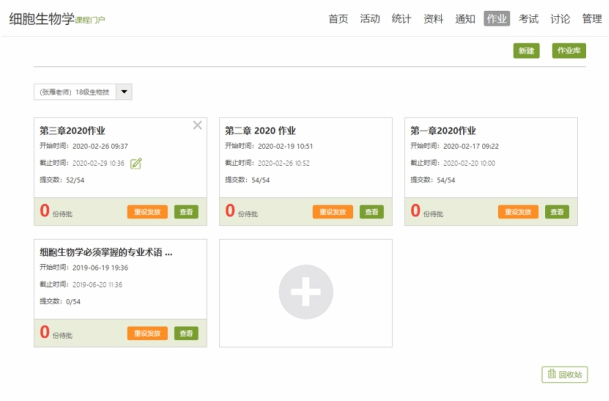Click the edit deadline pencil icon
This screenshot has width=609, height=401.
135,163
